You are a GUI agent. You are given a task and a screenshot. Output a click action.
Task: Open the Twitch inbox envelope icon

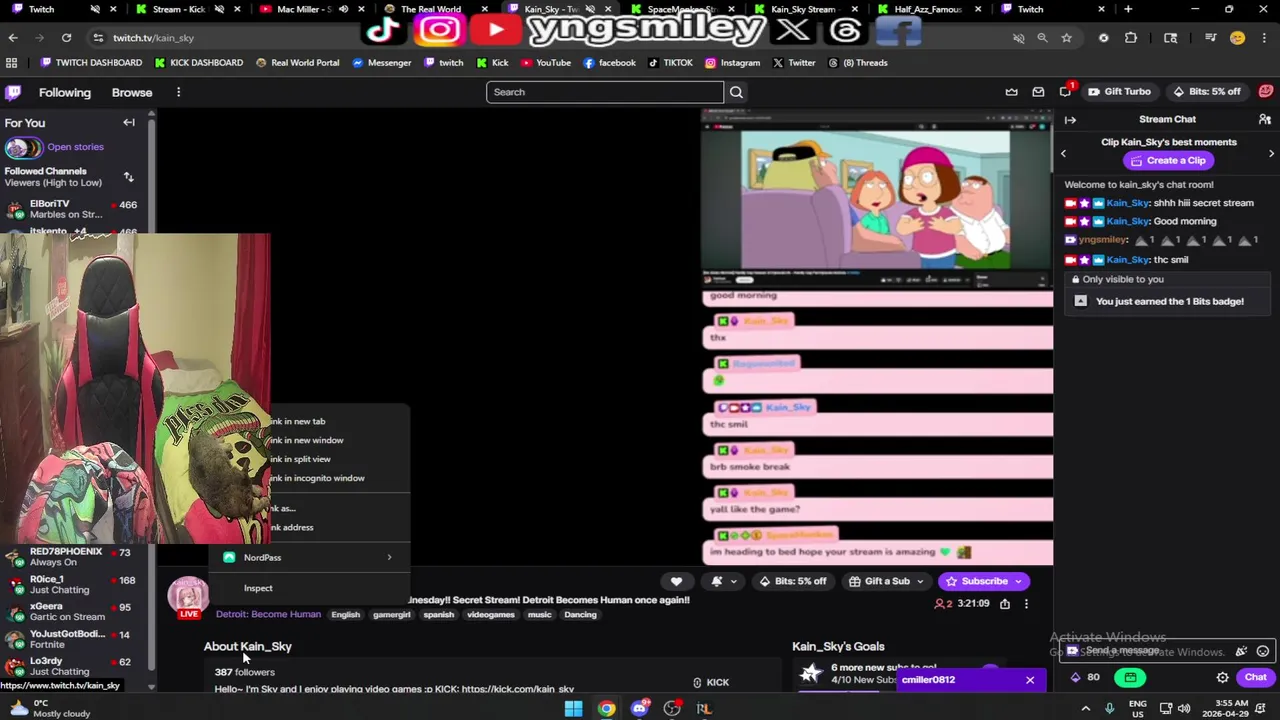[1038, 92]
